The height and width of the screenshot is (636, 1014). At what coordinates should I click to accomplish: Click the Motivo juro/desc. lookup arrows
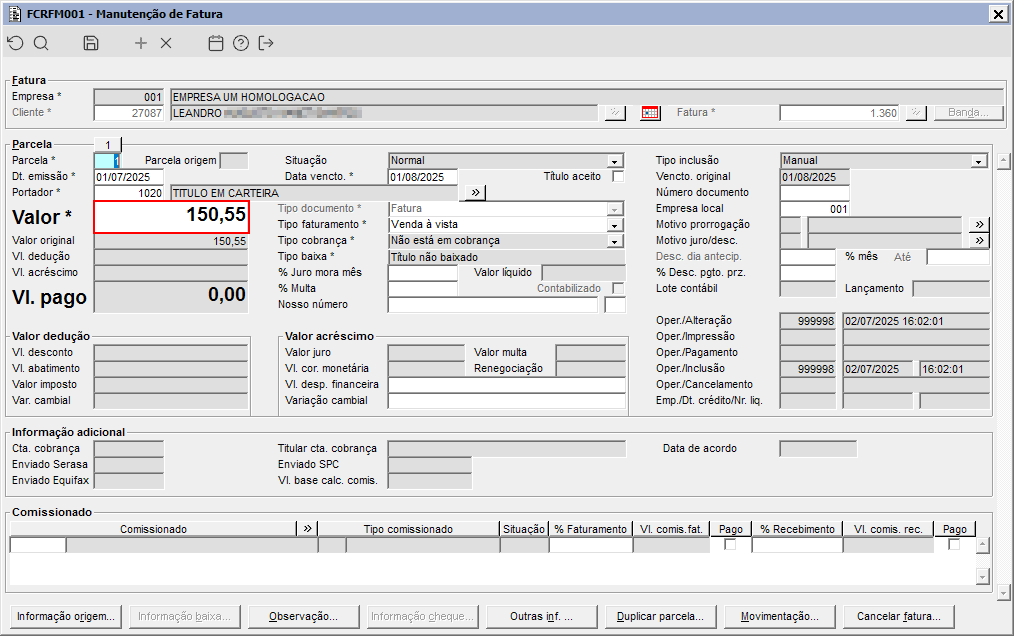click(979, 241)
